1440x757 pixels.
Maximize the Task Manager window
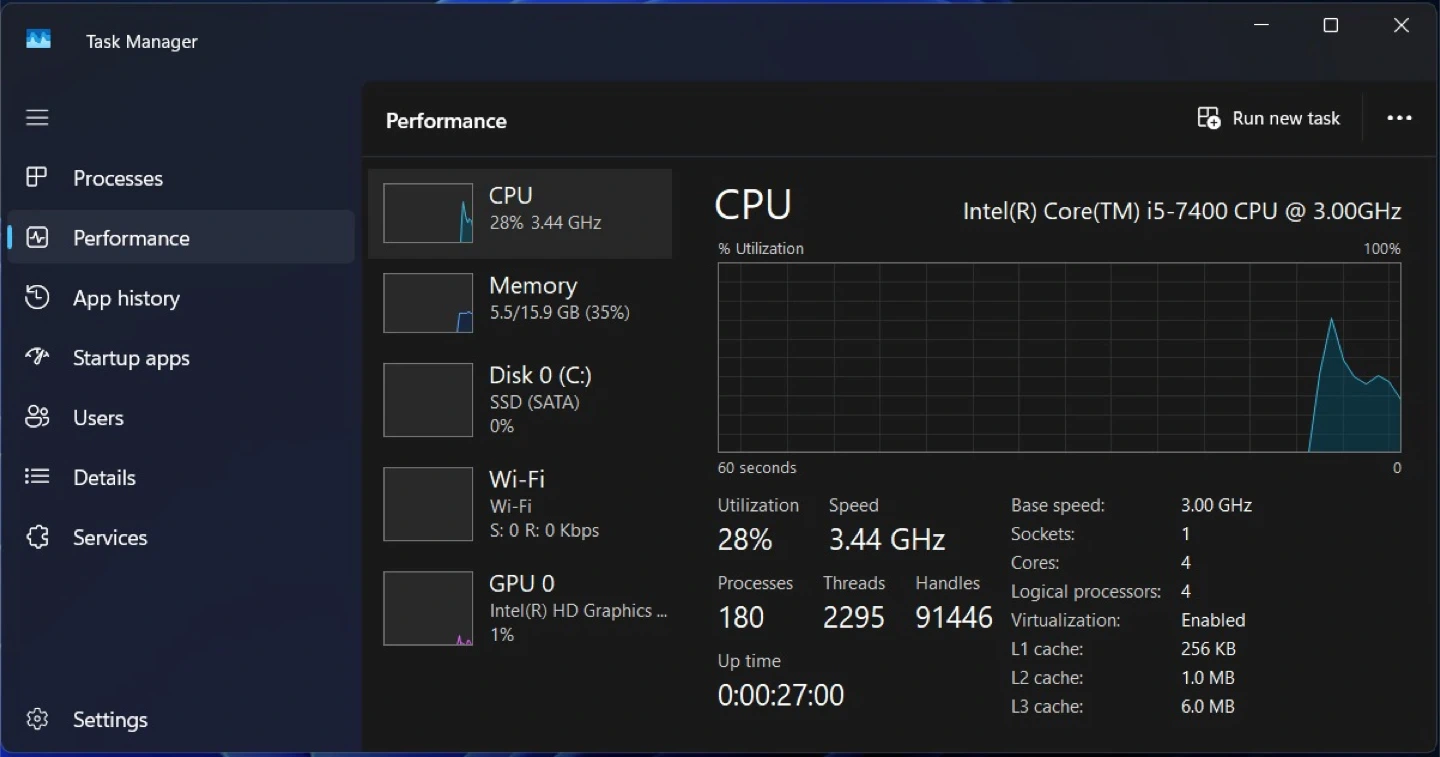(x=1330, y=26)
